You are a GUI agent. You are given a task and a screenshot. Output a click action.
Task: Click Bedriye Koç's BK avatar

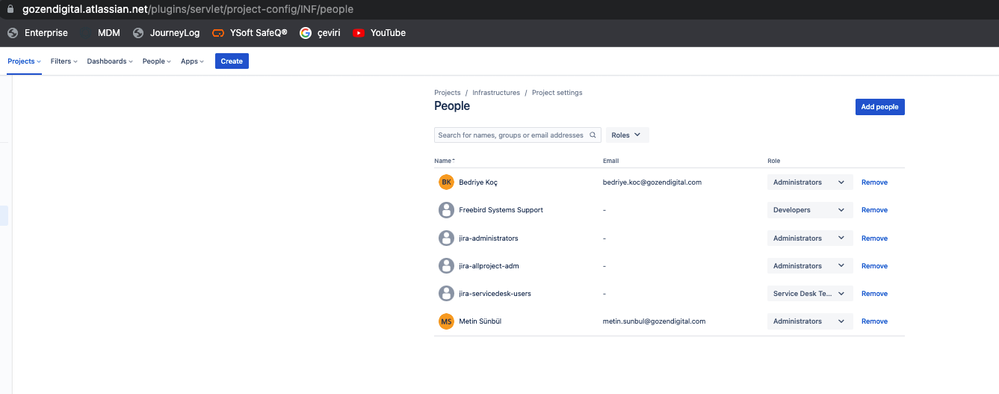[446, 182]
